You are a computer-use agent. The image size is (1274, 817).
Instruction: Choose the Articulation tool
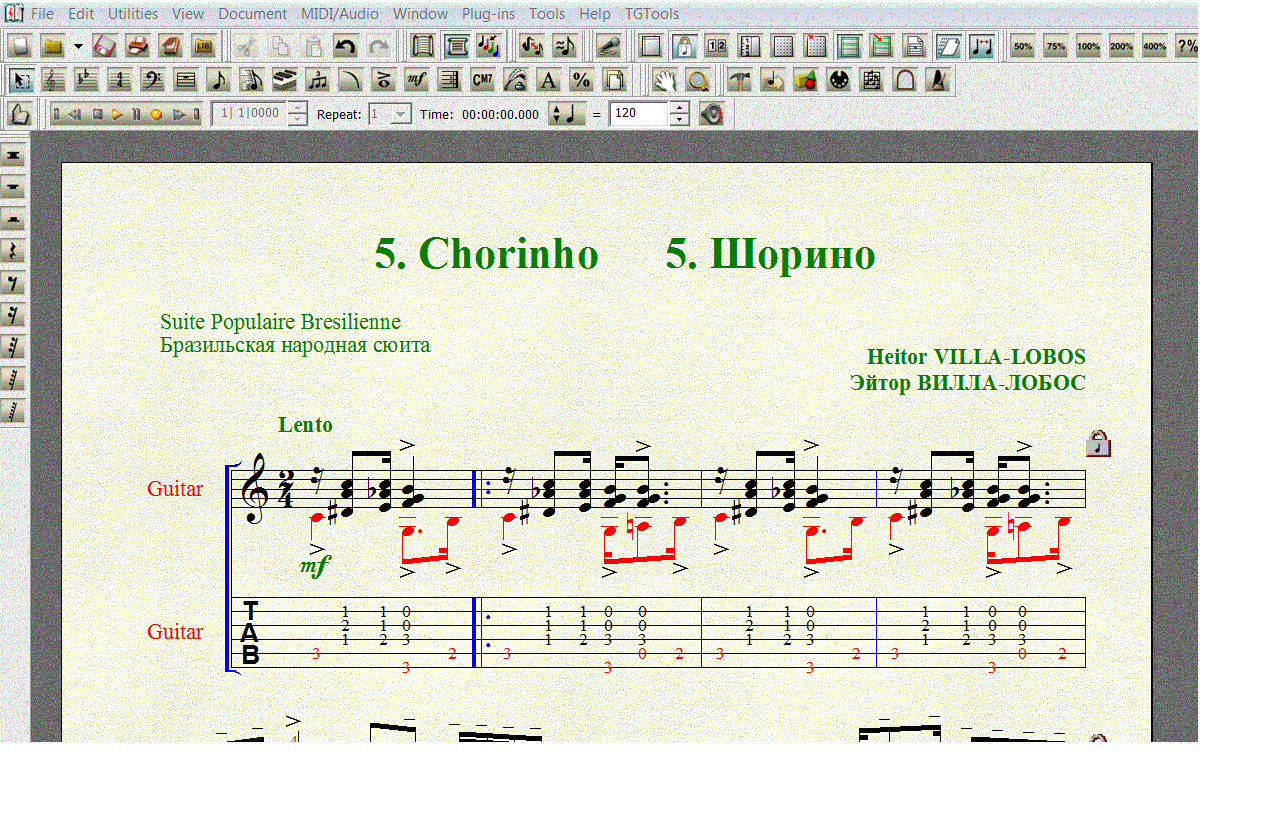384,80
